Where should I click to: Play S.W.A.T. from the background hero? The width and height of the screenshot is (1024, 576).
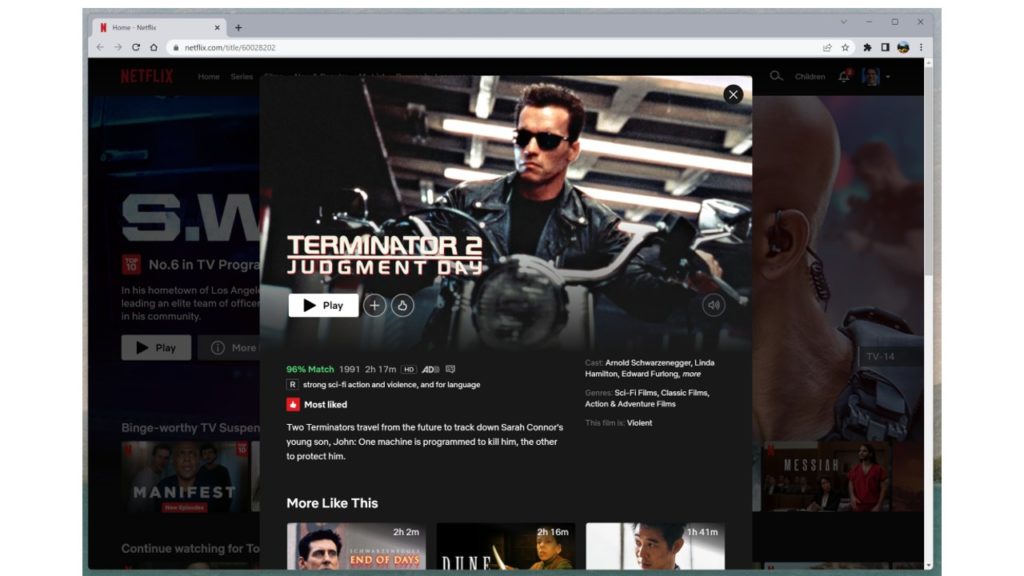click(x=156, y=347)
